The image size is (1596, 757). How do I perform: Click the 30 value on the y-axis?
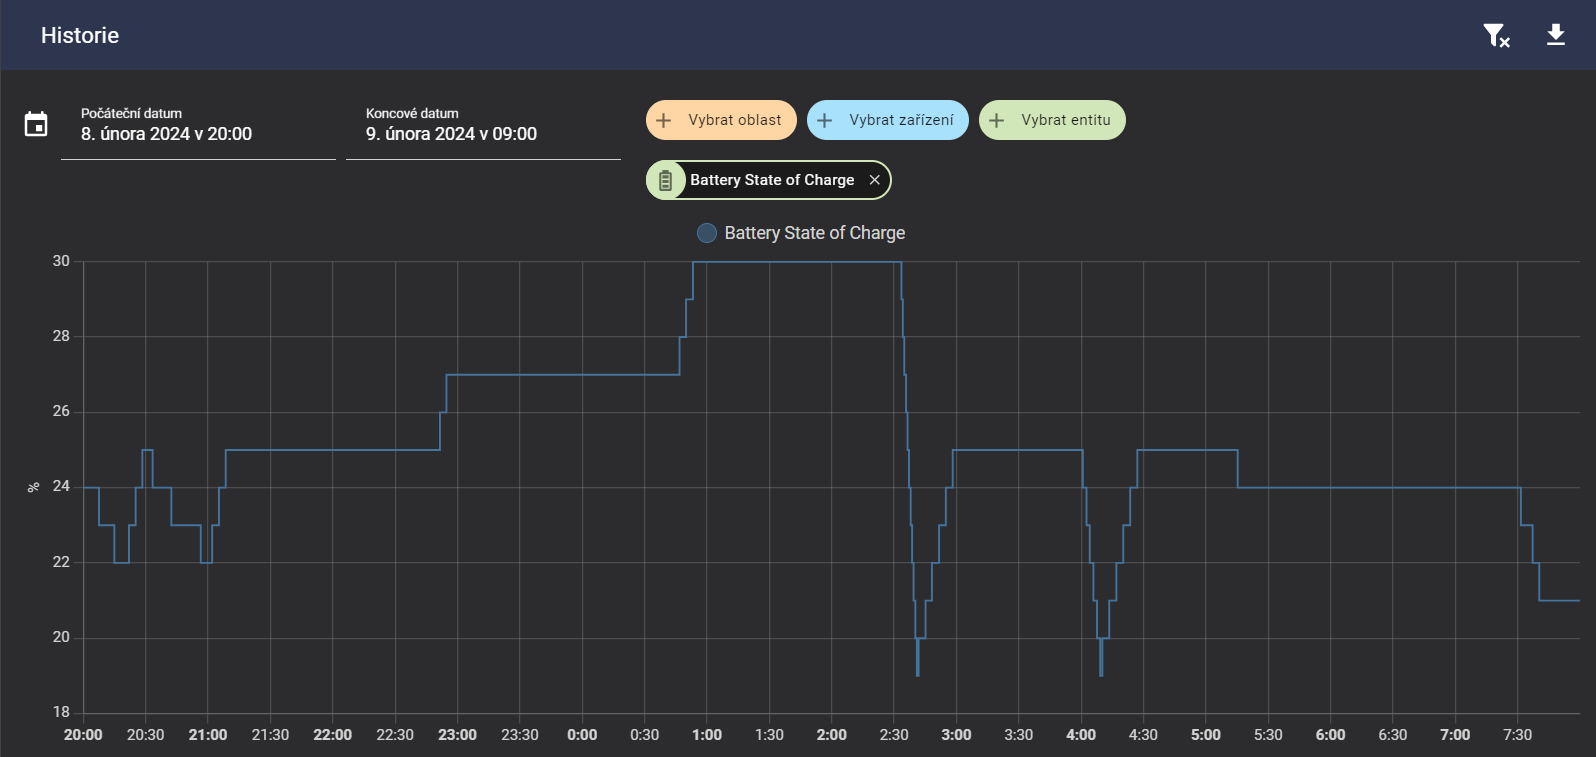[x=61, y=261]
